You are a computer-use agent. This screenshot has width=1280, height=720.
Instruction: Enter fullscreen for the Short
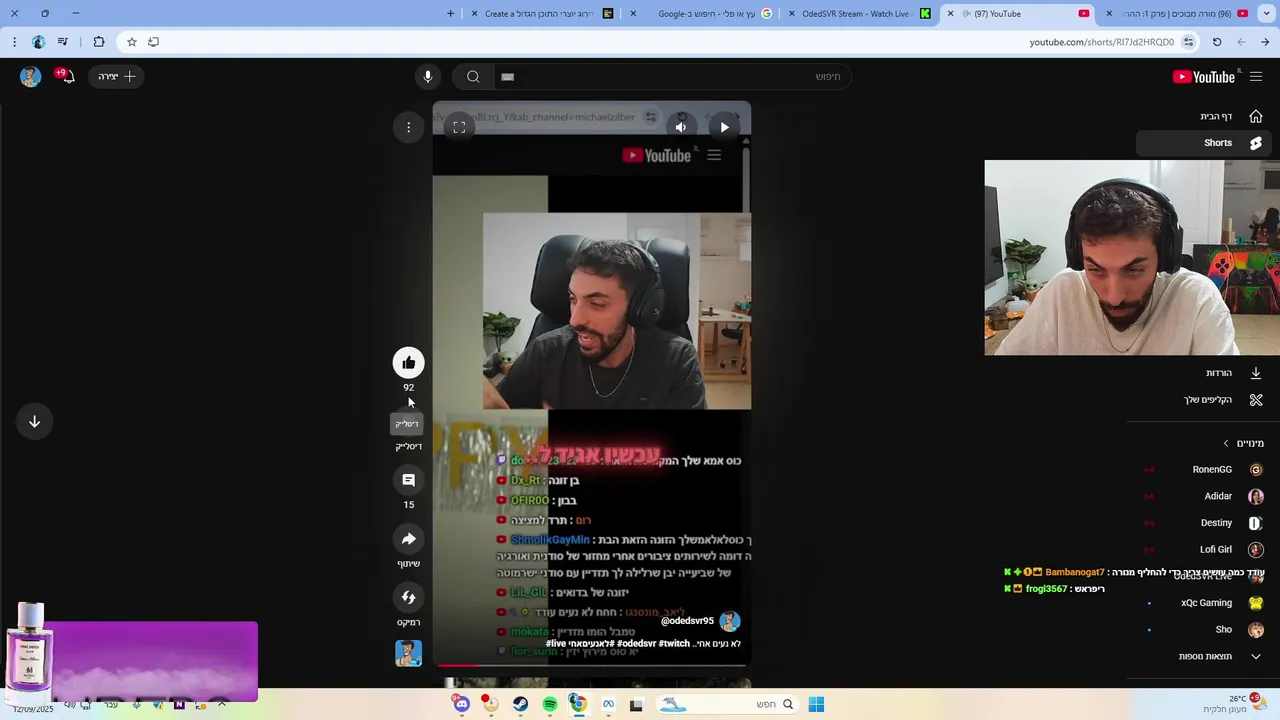tap(459, 127)
